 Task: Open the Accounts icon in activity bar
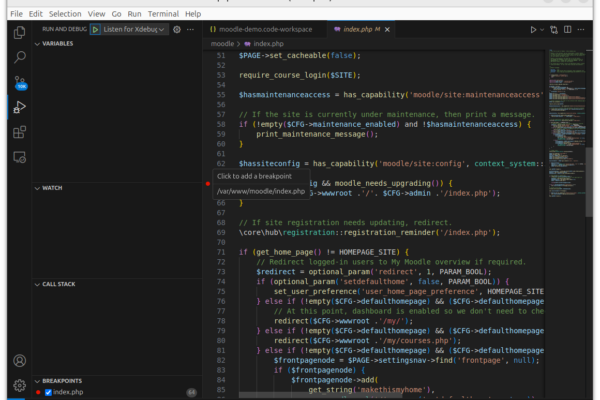pos(20,361)
